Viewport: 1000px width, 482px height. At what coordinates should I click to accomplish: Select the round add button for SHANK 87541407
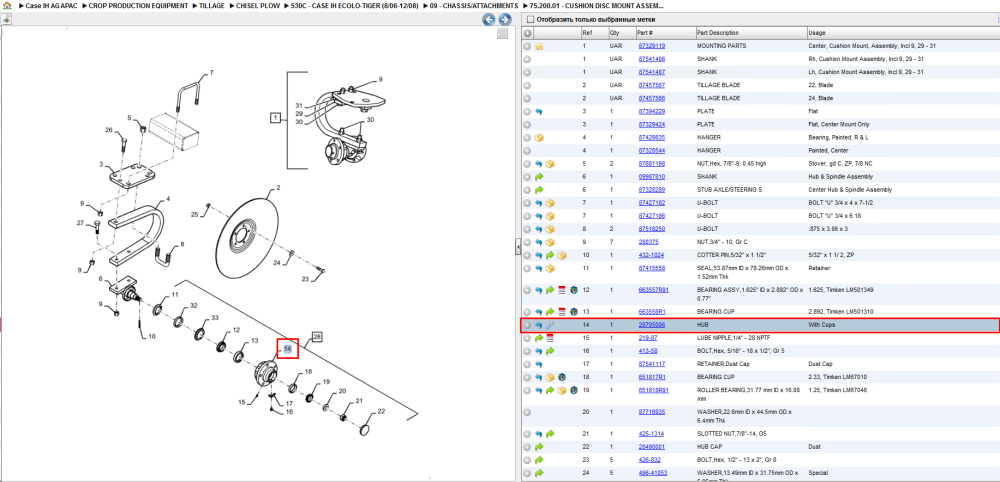527,73
